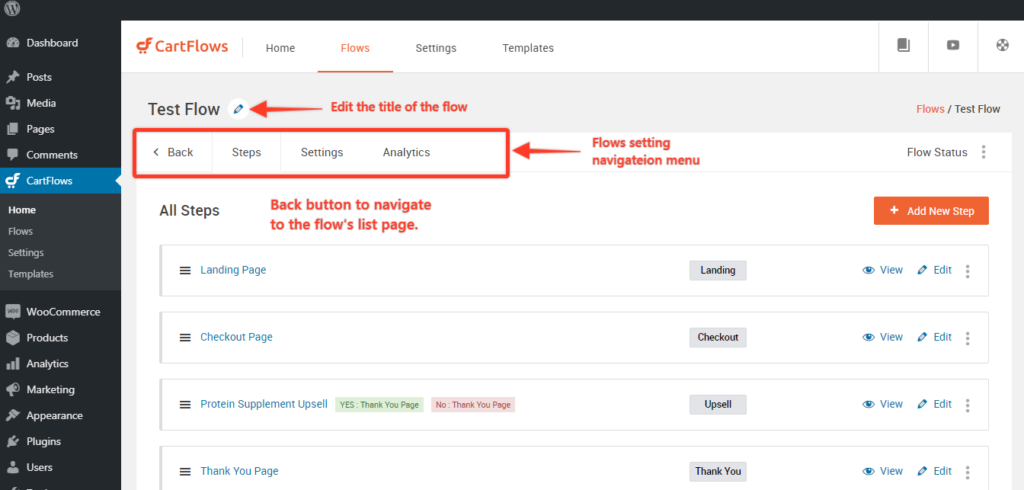
Task: Click the Upsell badge
Action: [718, 404]
